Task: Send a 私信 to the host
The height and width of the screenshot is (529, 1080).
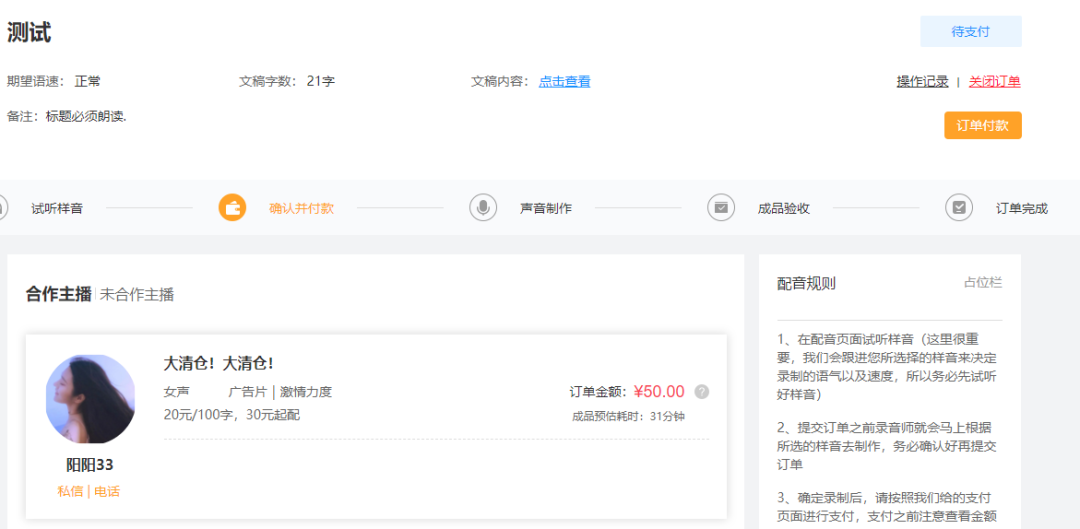Action: (70, 491)
